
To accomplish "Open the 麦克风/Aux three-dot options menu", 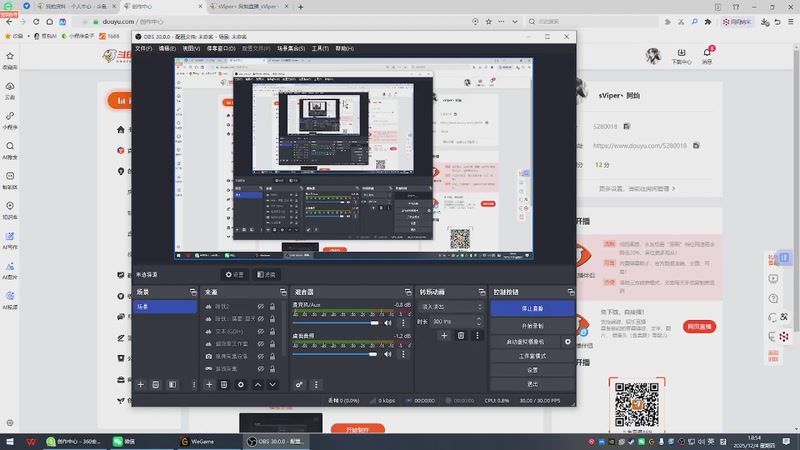I will (403, 323).
